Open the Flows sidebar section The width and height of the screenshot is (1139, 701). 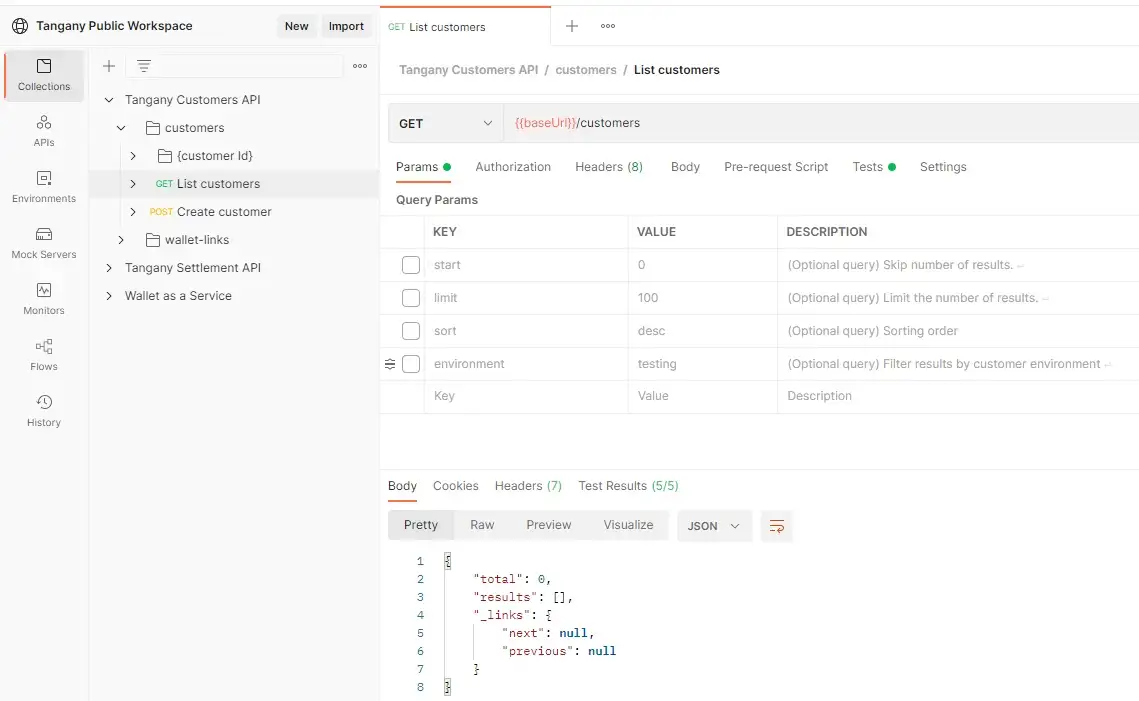[x=44, y=354]
